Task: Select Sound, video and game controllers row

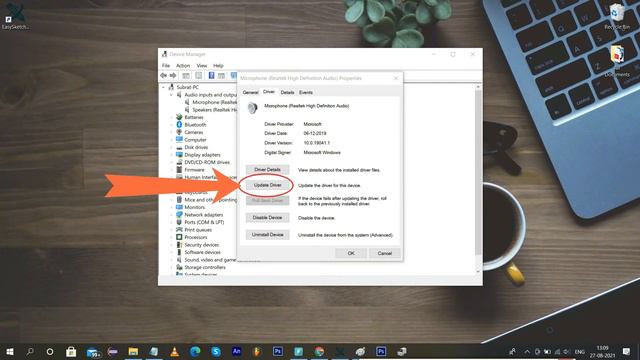Action: (x=210, y=260)
